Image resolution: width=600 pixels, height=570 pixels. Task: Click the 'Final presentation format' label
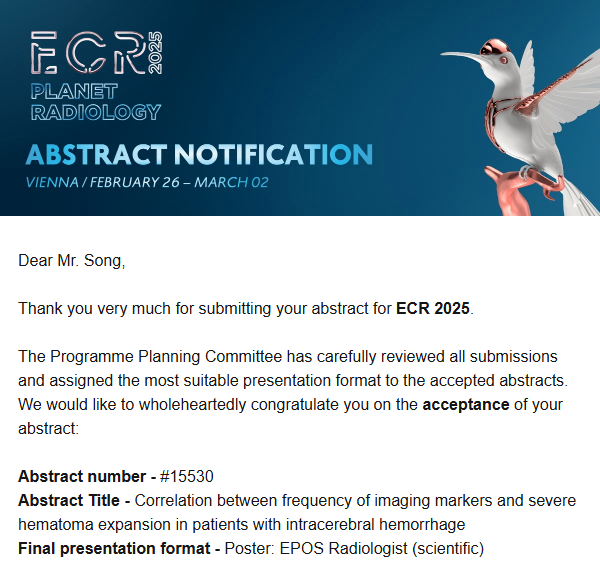tap(114, 548)
